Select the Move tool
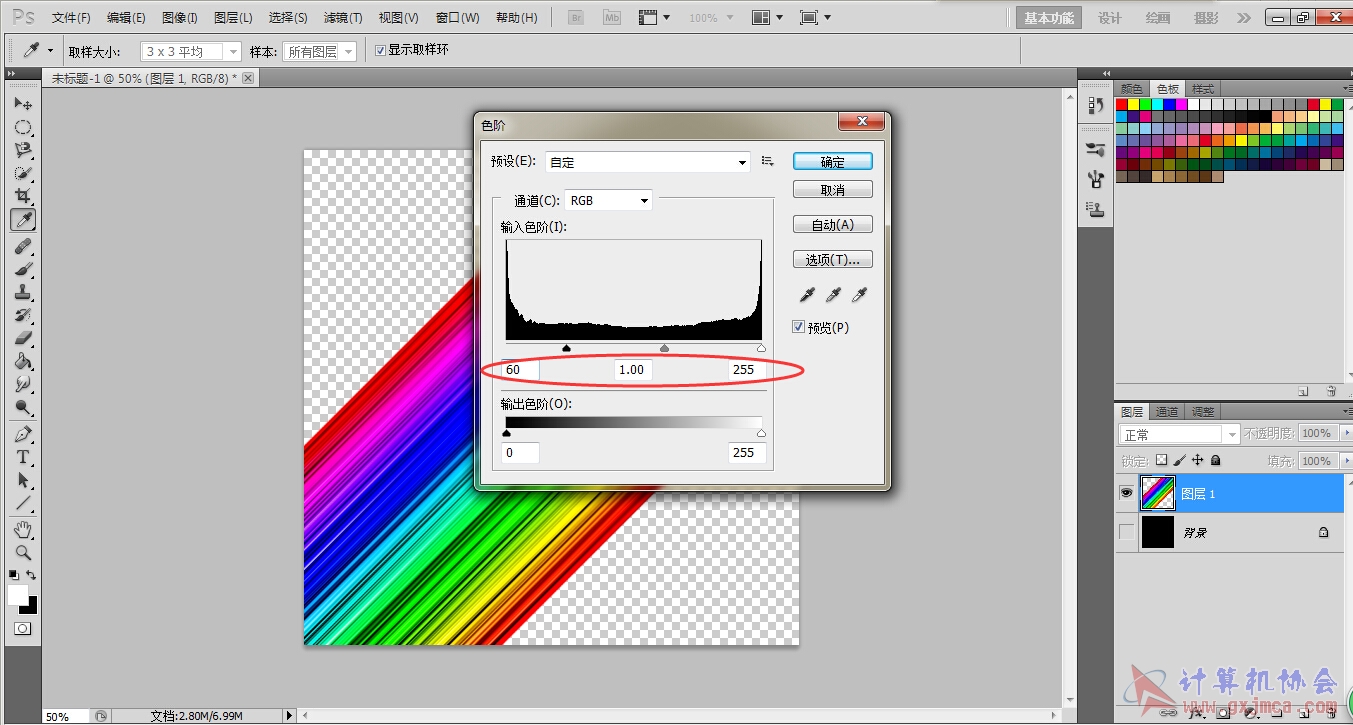The width and height of the screenshot is (1353, 725). 22,103
